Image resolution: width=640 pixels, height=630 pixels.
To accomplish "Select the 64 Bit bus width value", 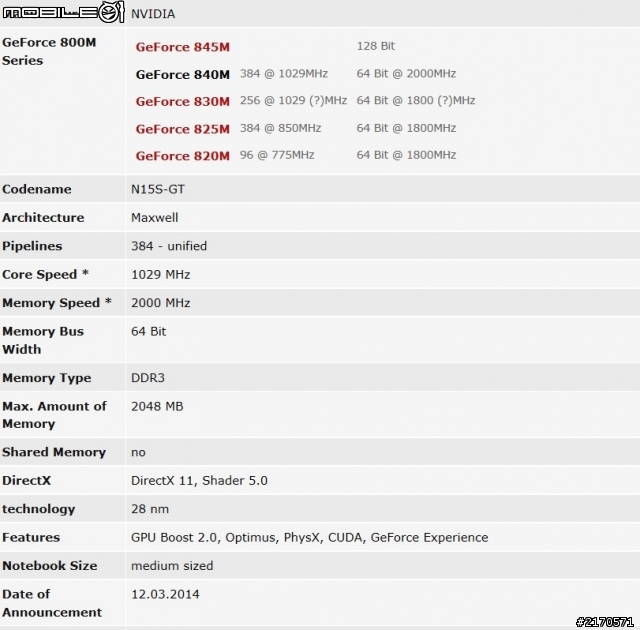I will (149, 331).
